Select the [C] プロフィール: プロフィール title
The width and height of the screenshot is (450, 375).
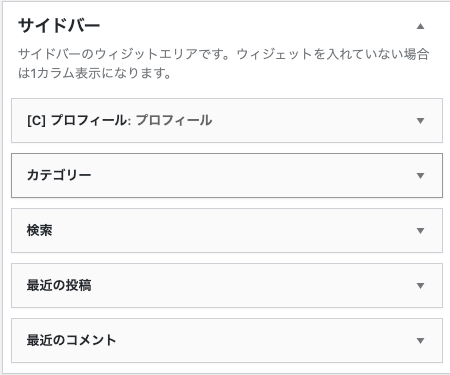tap(119, 120)
